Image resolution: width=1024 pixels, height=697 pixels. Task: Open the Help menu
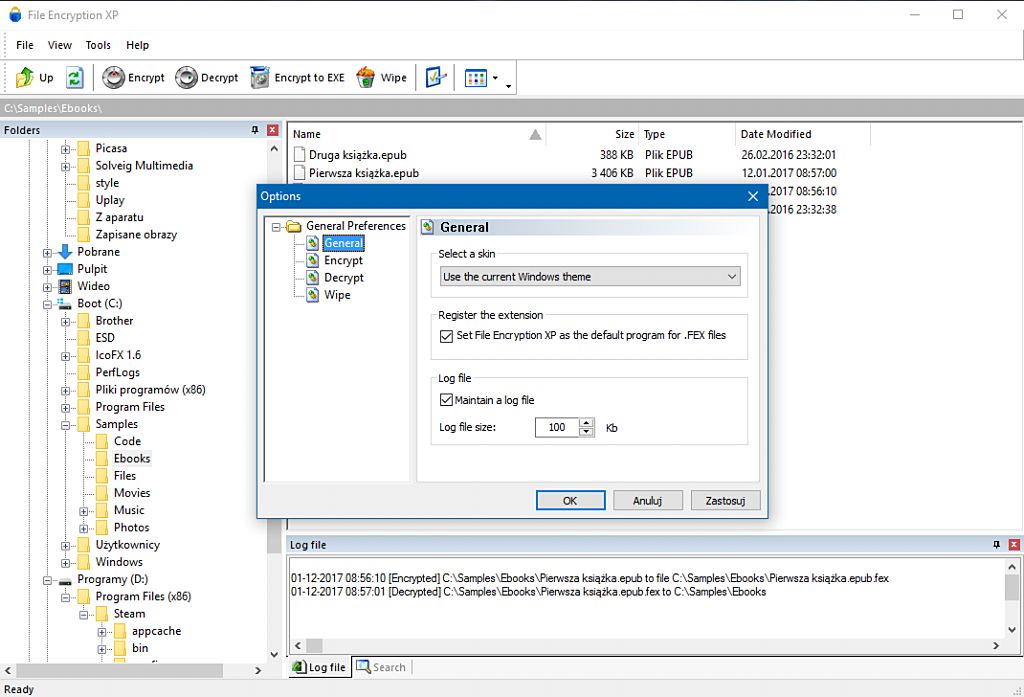137,45
